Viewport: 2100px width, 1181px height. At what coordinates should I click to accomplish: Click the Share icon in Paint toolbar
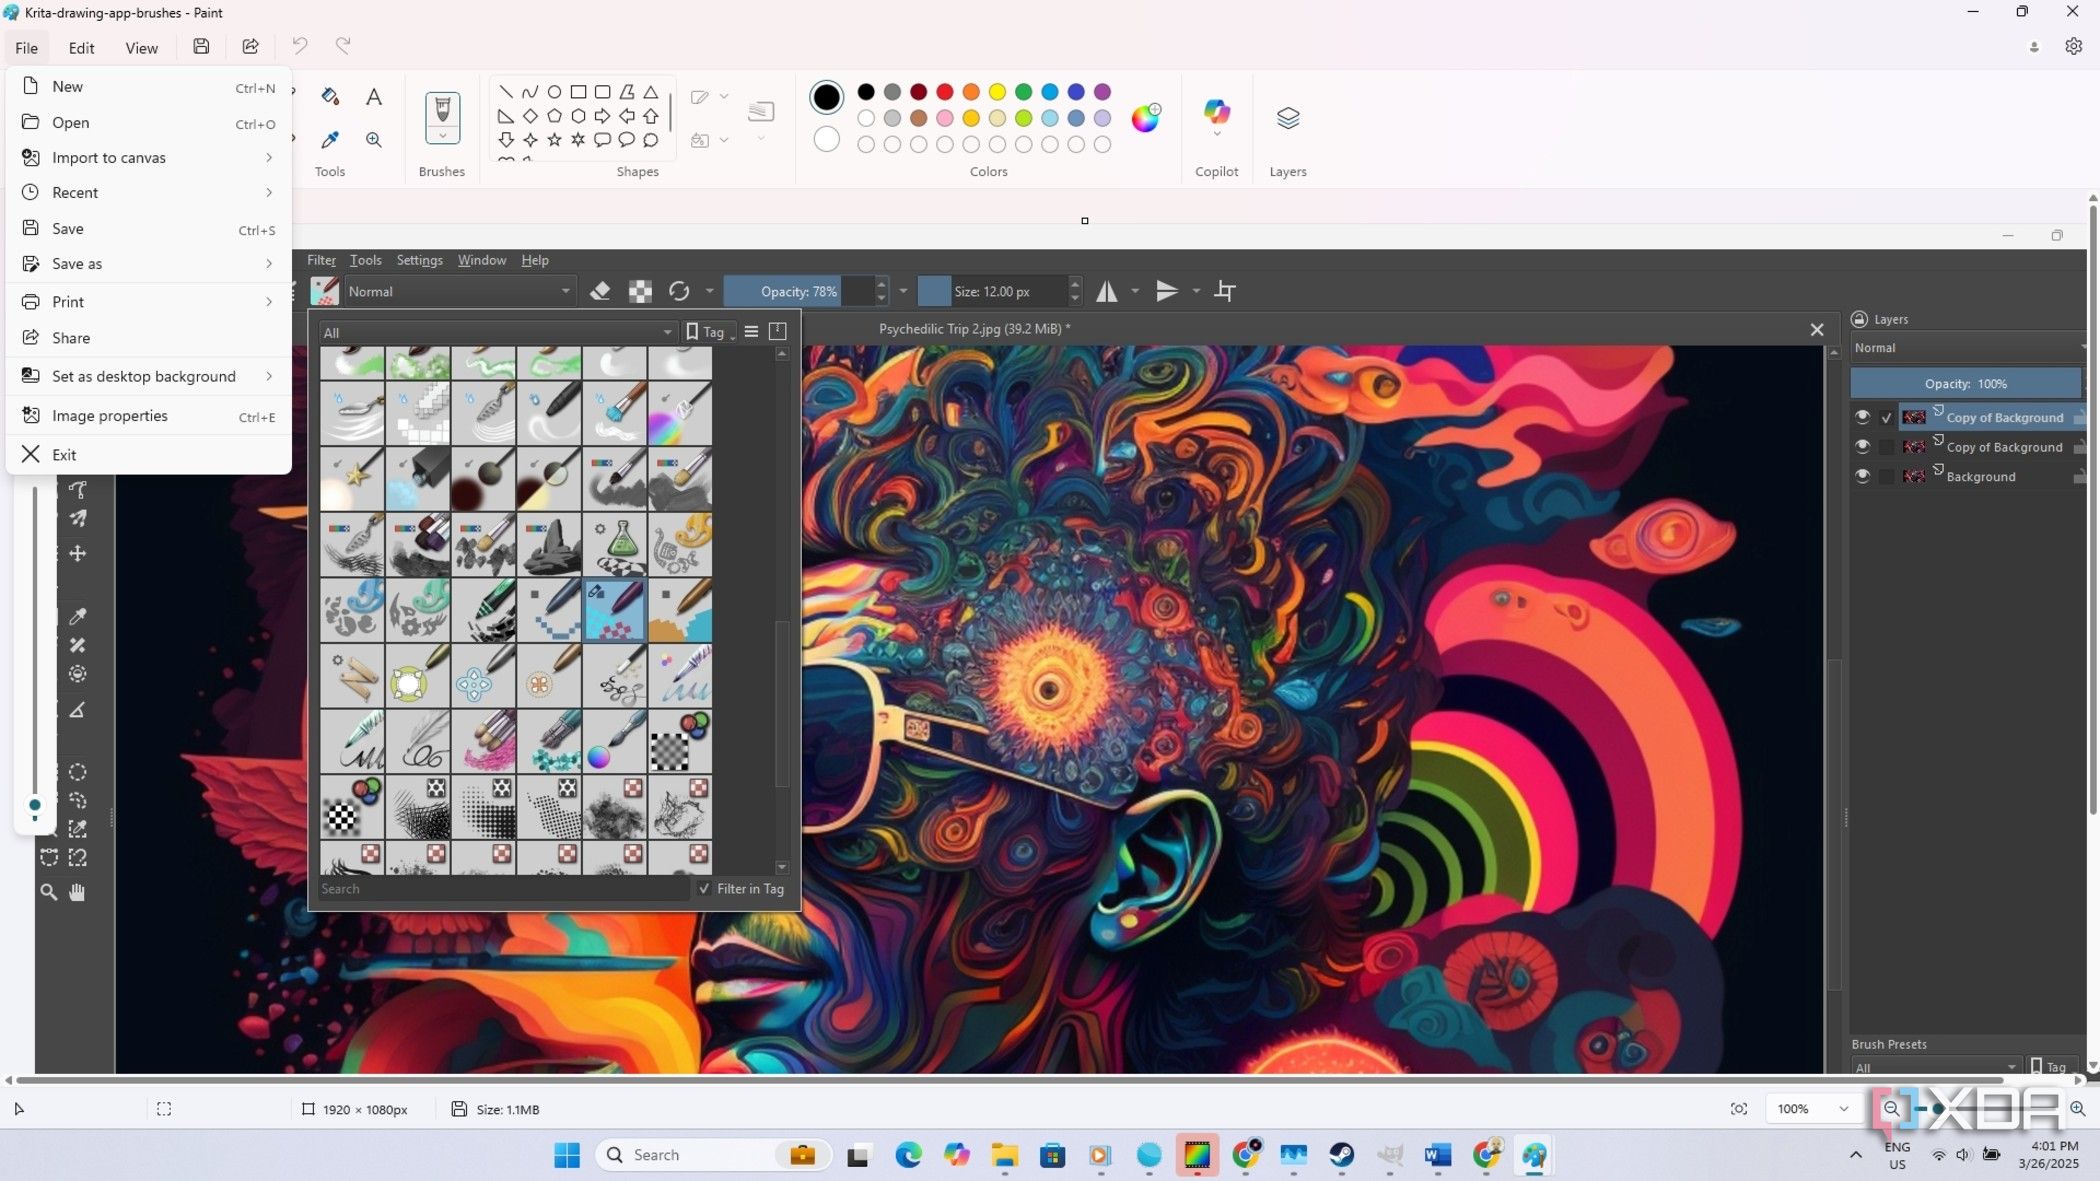coord(250,46)
